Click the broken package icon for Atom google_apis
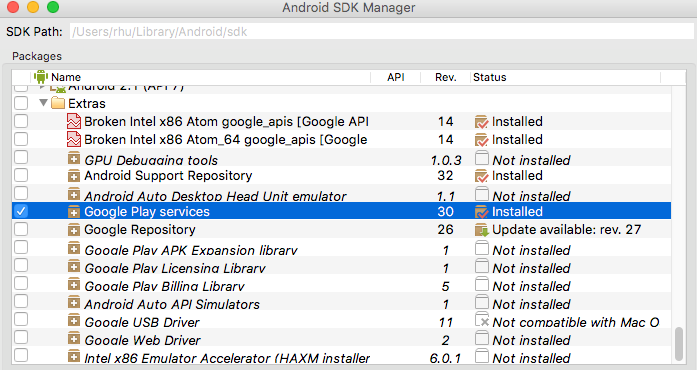Screen dimensions: 697x370 [74, 121]
